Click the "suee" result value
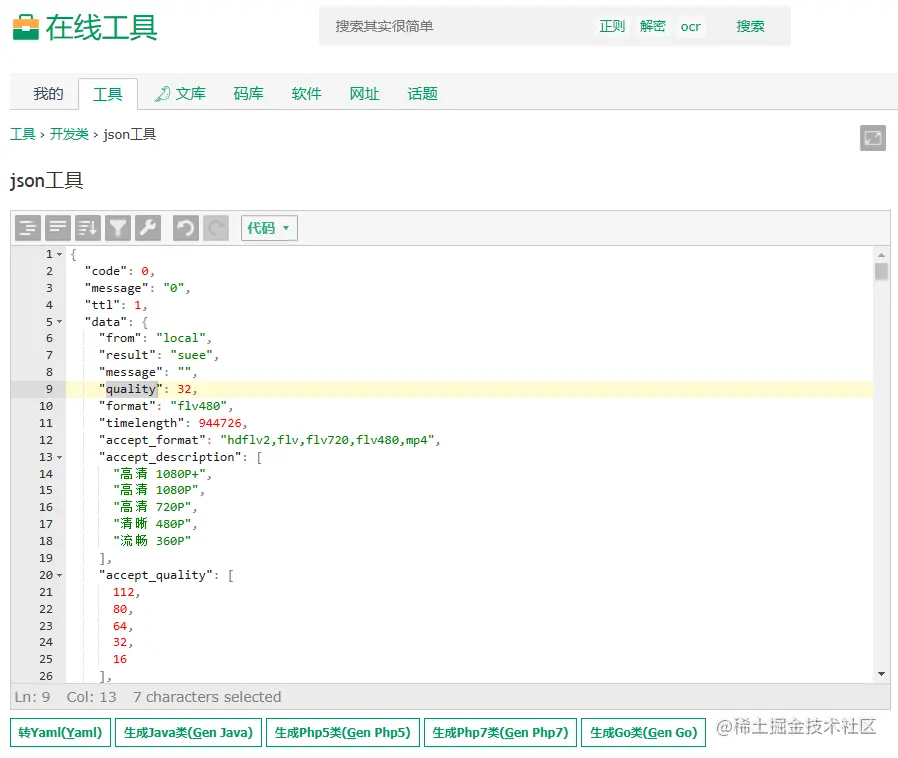898x758 pixels. (192, 356)
